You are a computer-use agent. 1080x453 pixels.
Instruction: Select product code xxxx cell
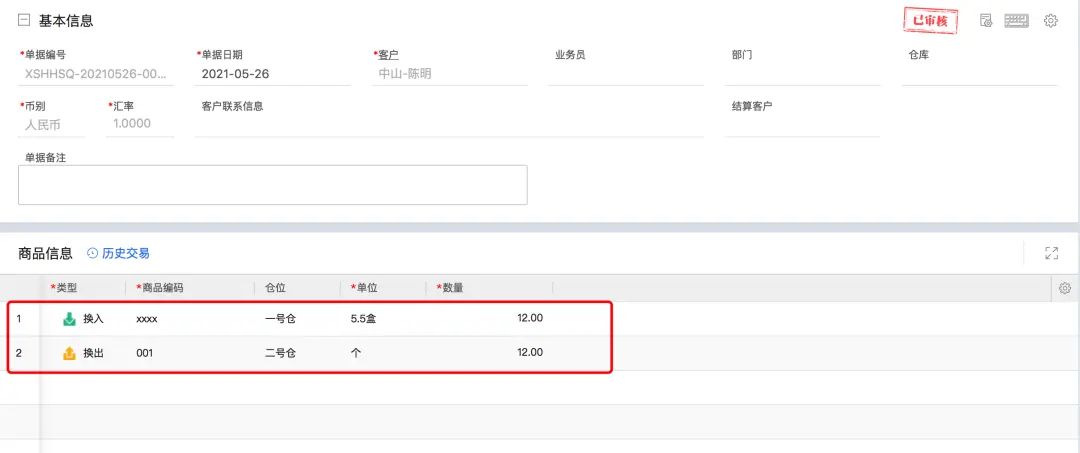[147, 319]
